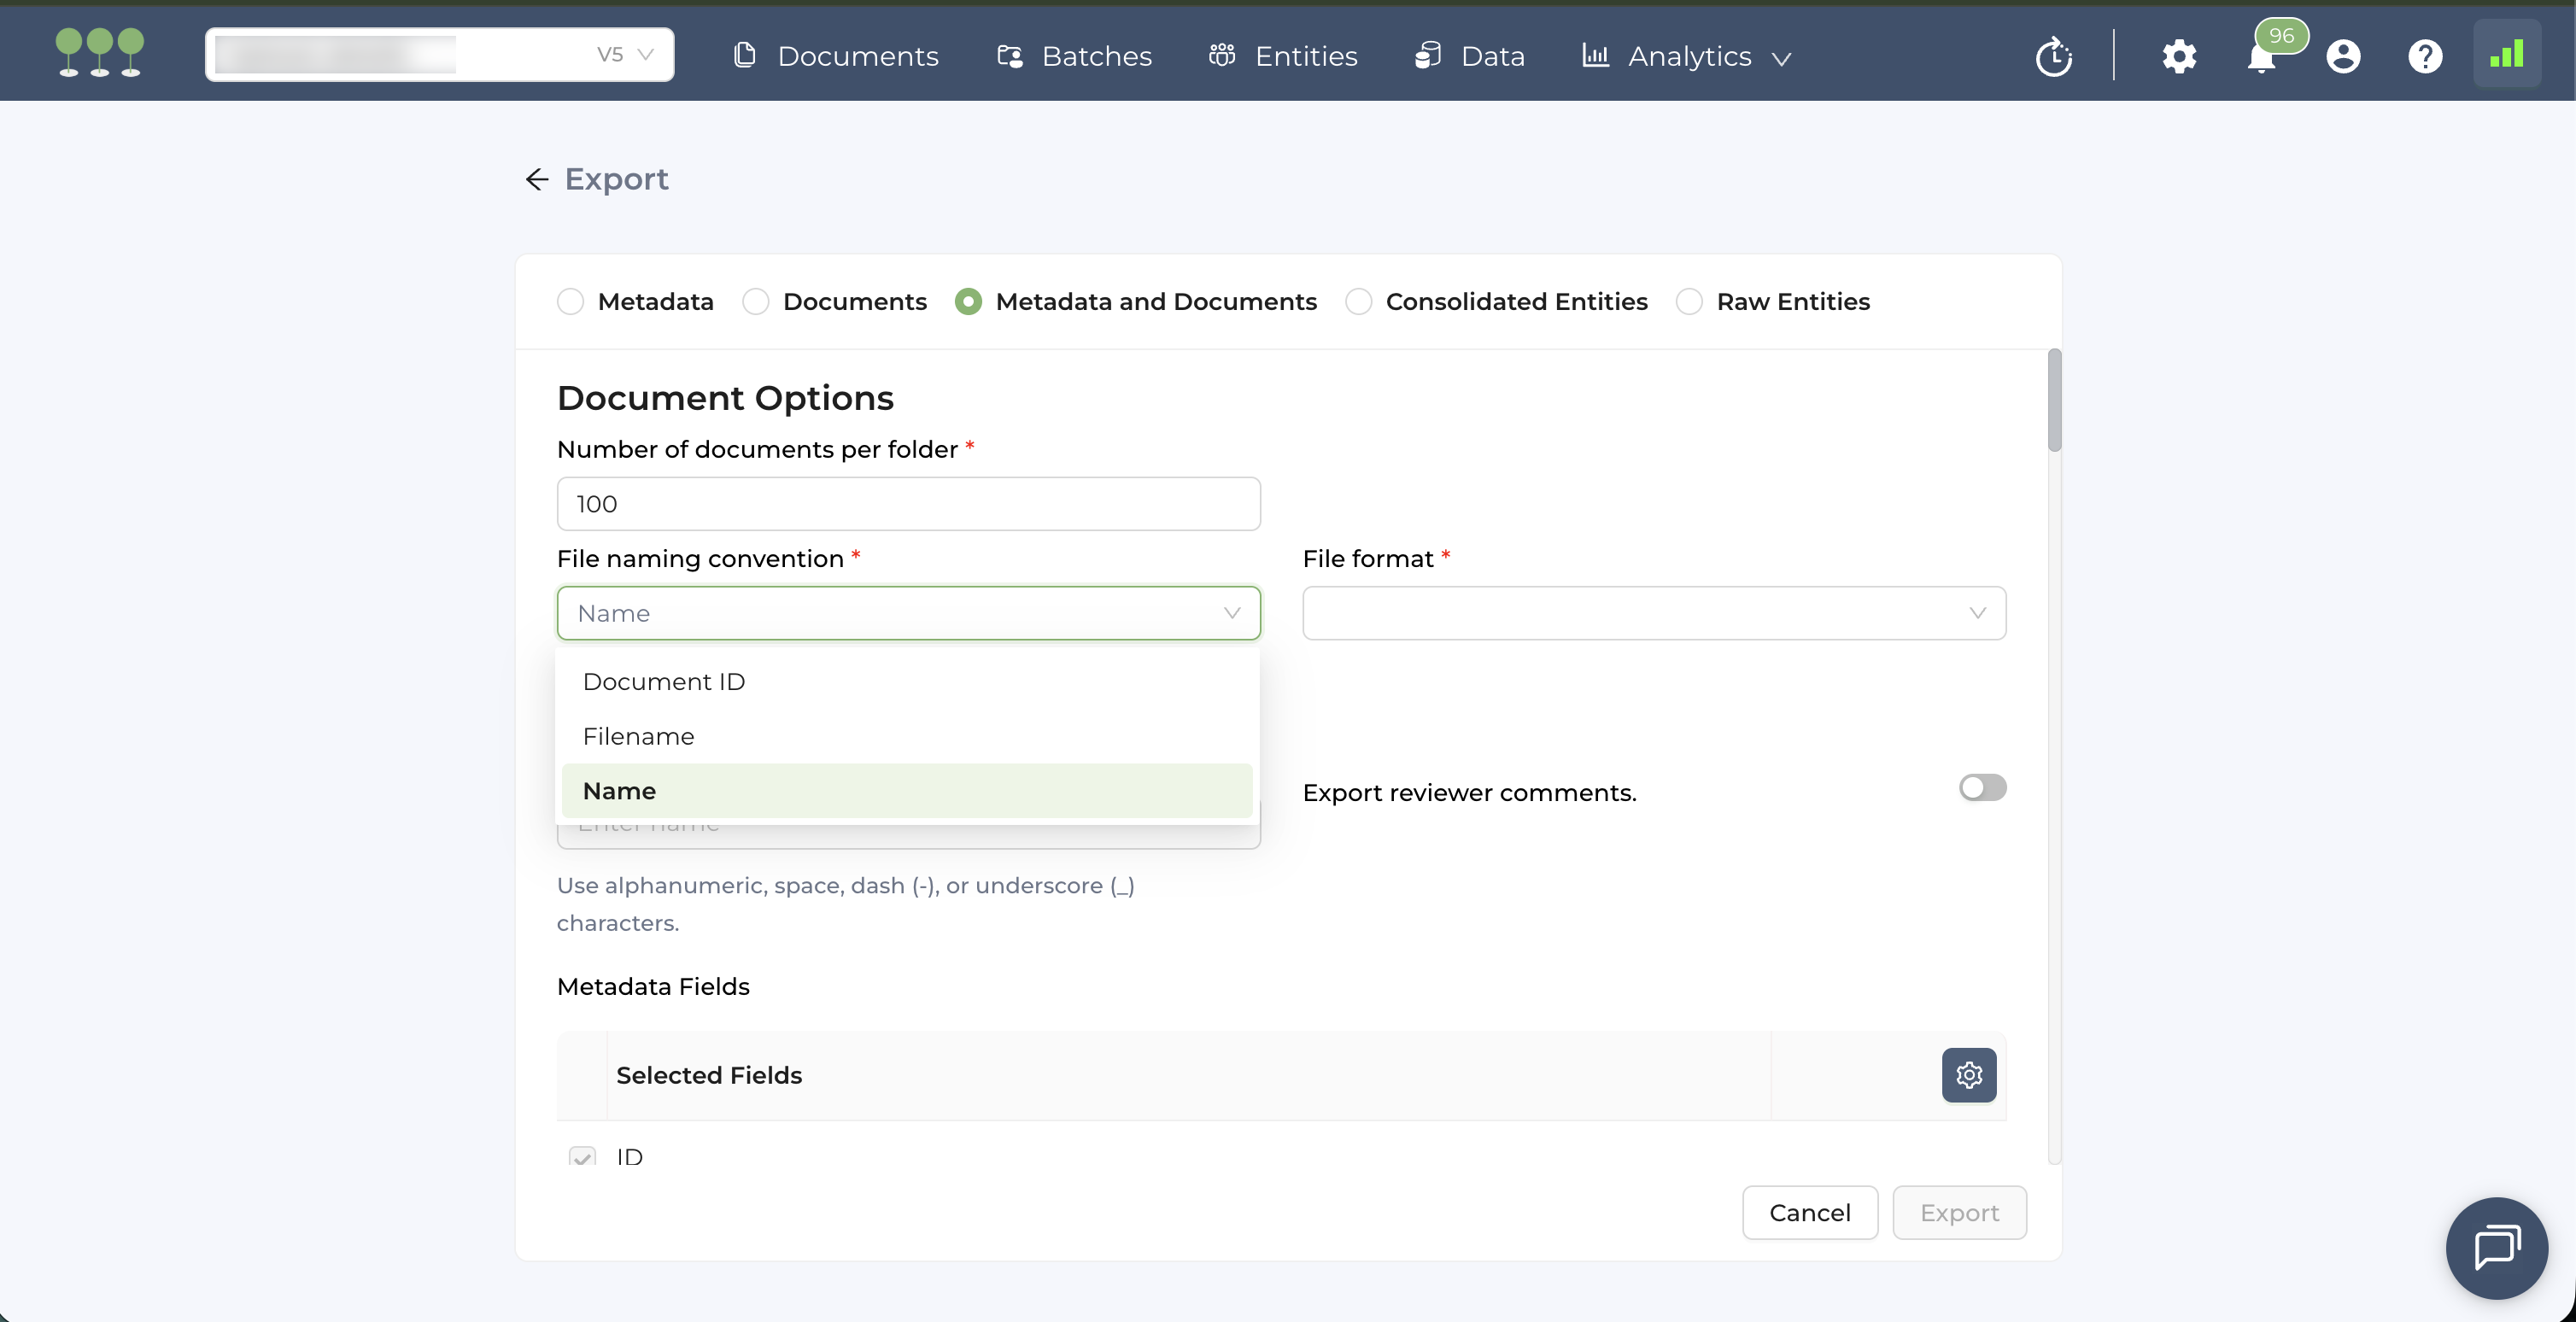Open the user account profile icon
This screenshot has height=1322, width=2576.
(2343, 56)
